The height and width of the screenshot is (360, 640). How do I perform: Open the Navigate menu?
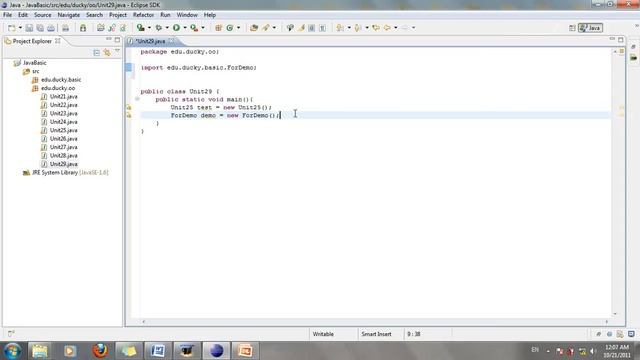(69, 15)
